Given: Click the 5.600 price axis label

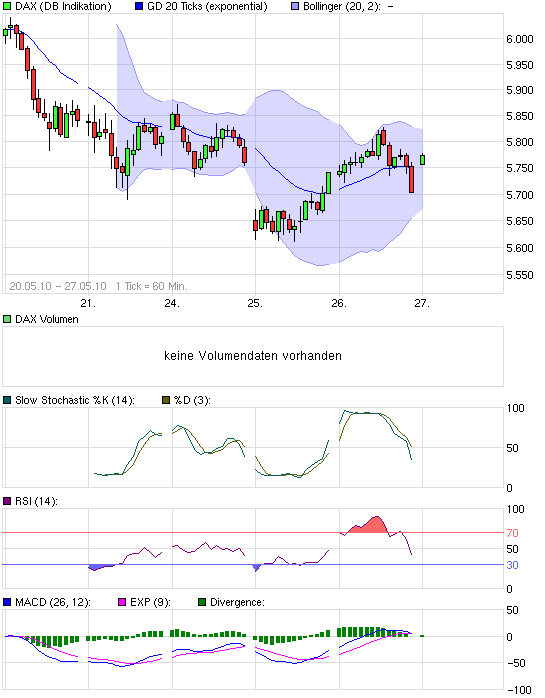Looking at the screenshot, I should pyautogui.click(x=520, y=248).
